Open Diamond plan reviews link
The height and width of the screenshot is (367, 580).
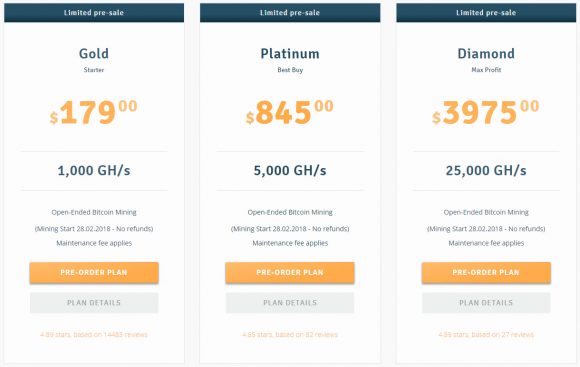(486, 334)
